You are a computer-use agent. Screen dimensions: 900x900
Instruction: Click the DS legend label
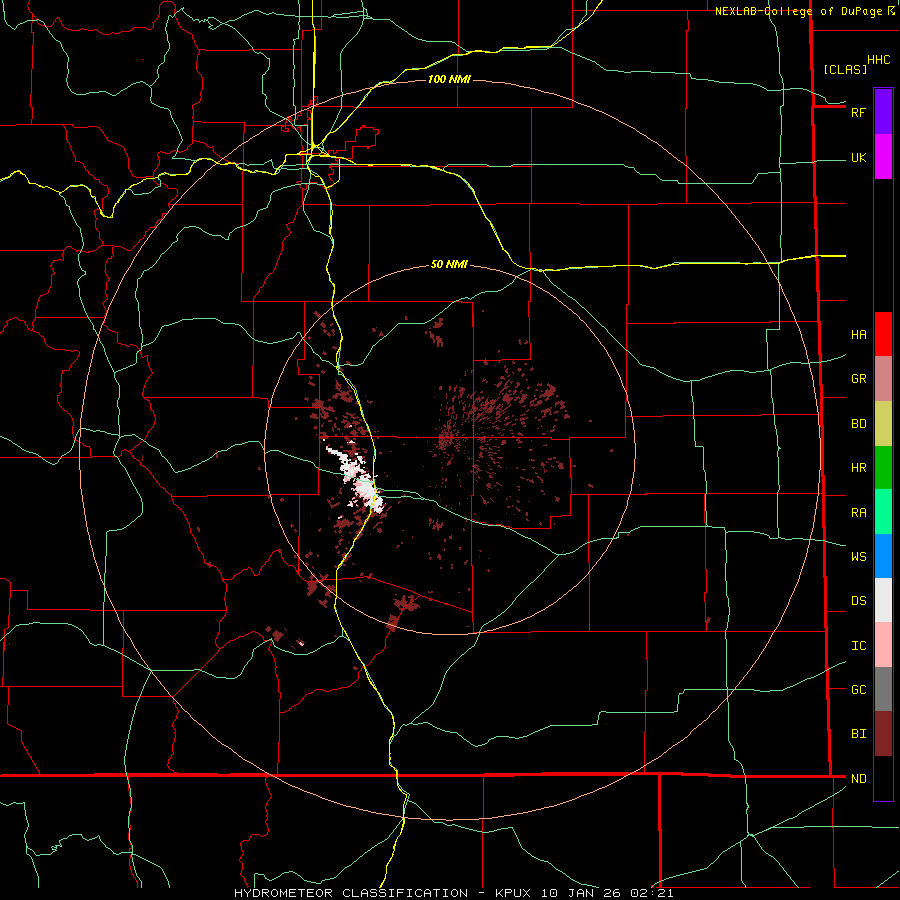click(x=858, y=601)
